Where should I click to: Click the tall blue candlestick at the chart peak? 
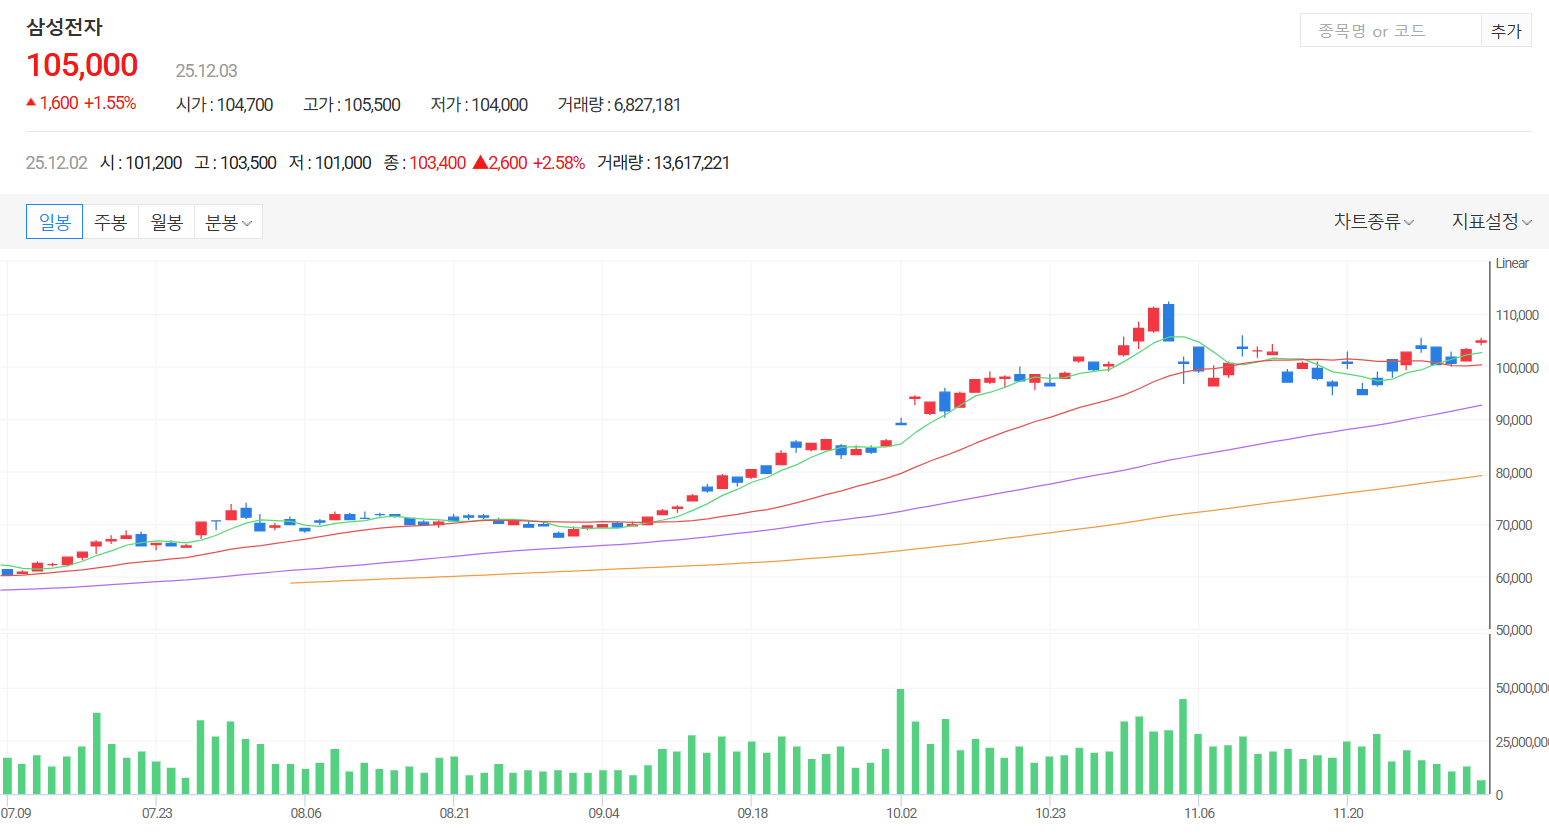click(1168, 322)
